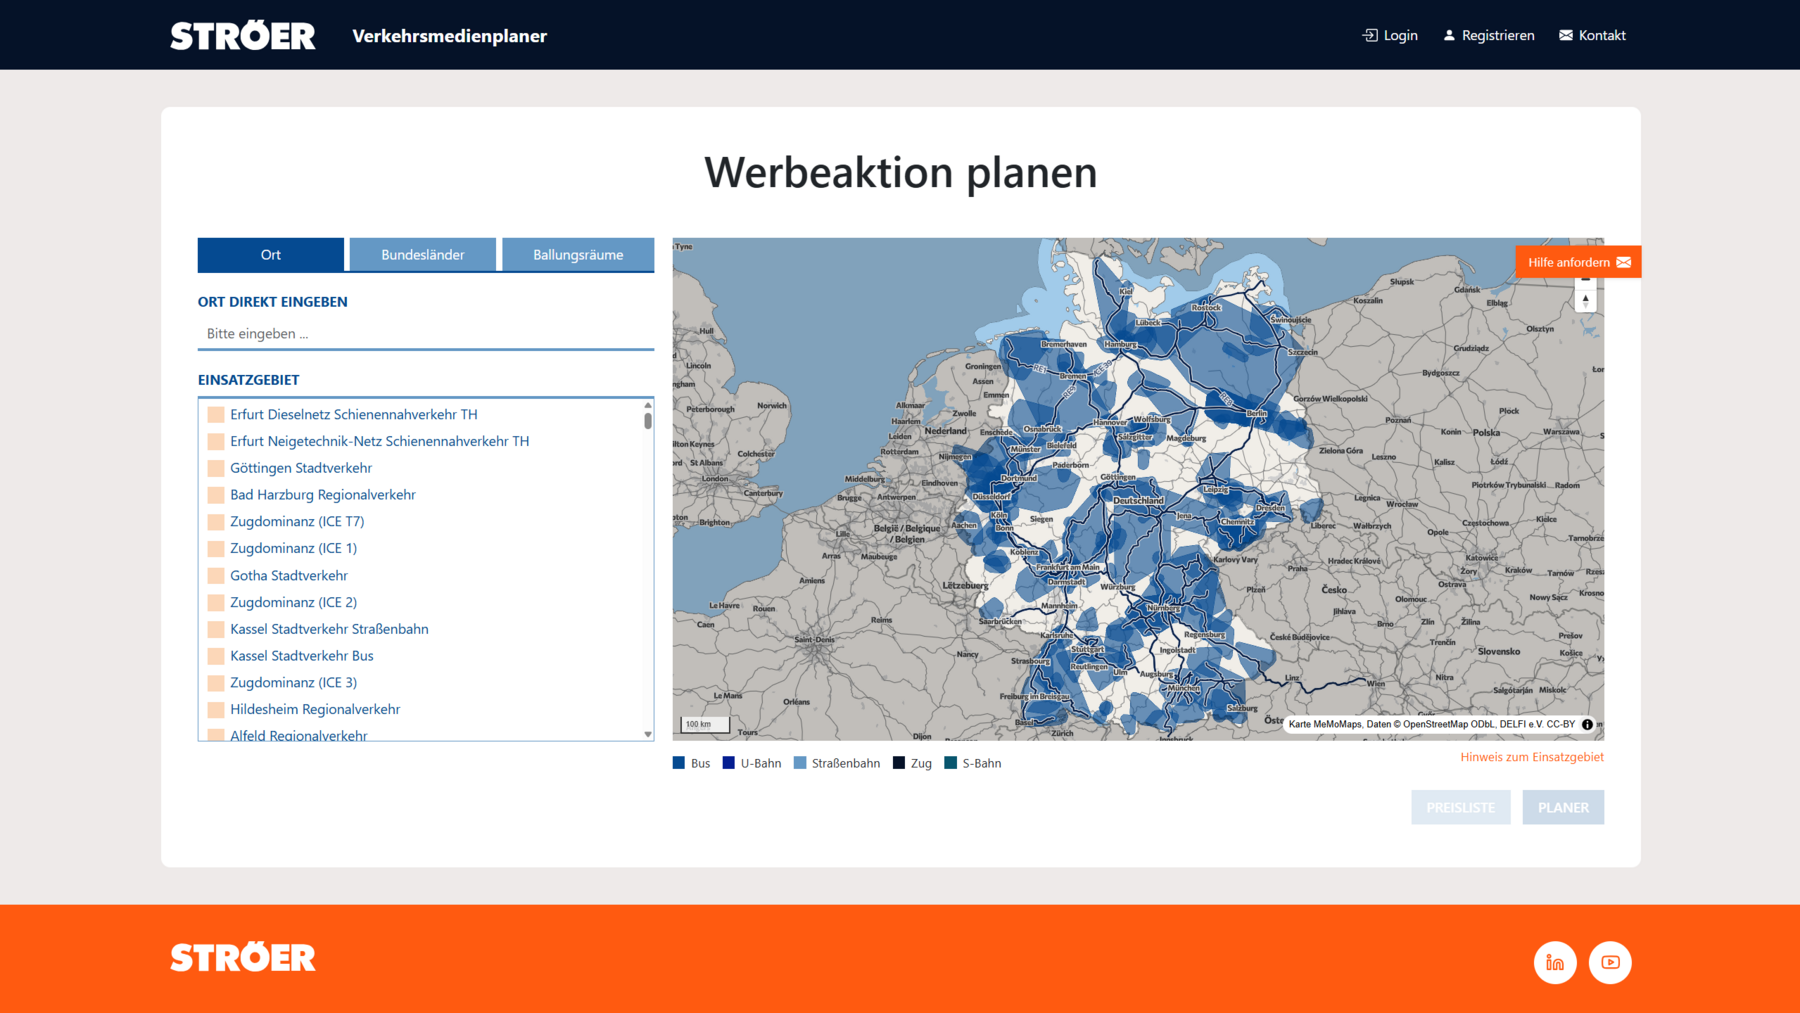Tick the Zugdominanz (ICE 1) checkbox
Viewport: 1800px width, 1013px height.
tap(216, 549)
